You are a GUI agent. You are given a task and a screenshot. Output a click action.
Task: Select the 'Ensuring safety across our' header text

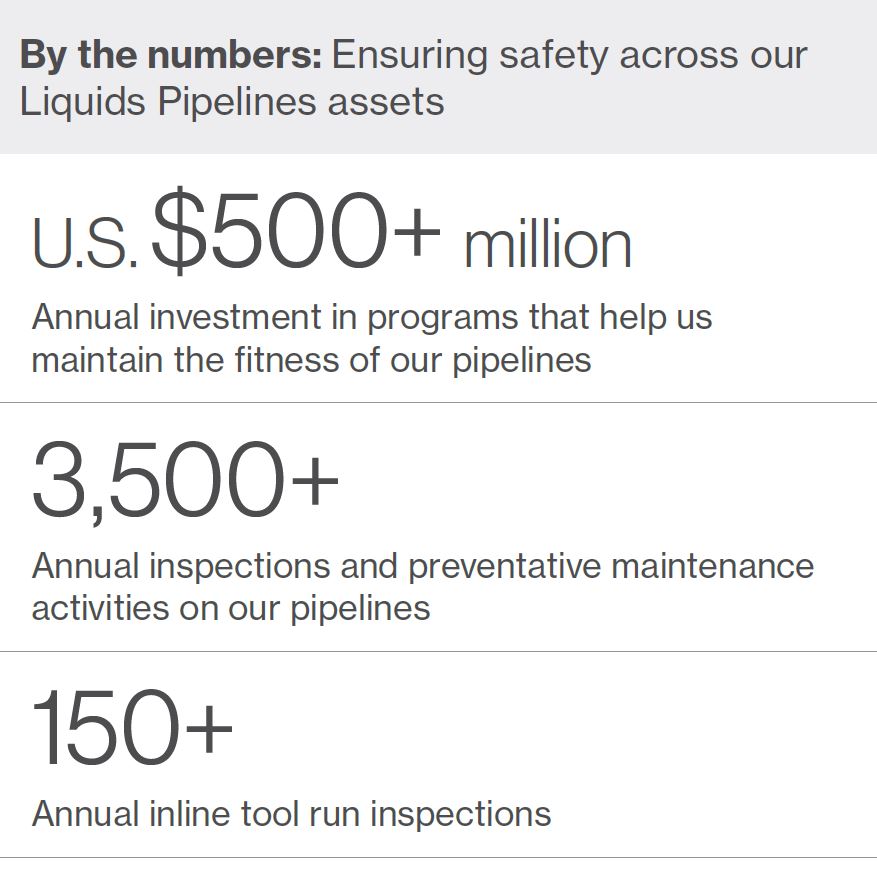pyautogui.click(x=569, y=57)
